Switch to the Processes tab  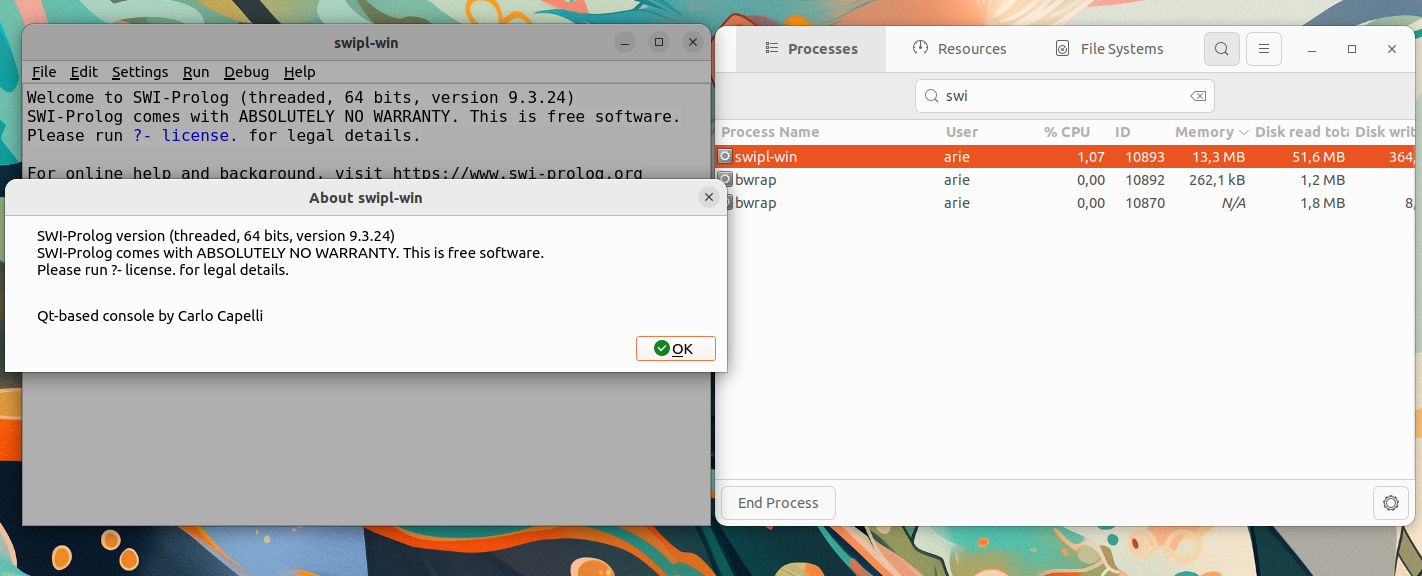point(811,48)
